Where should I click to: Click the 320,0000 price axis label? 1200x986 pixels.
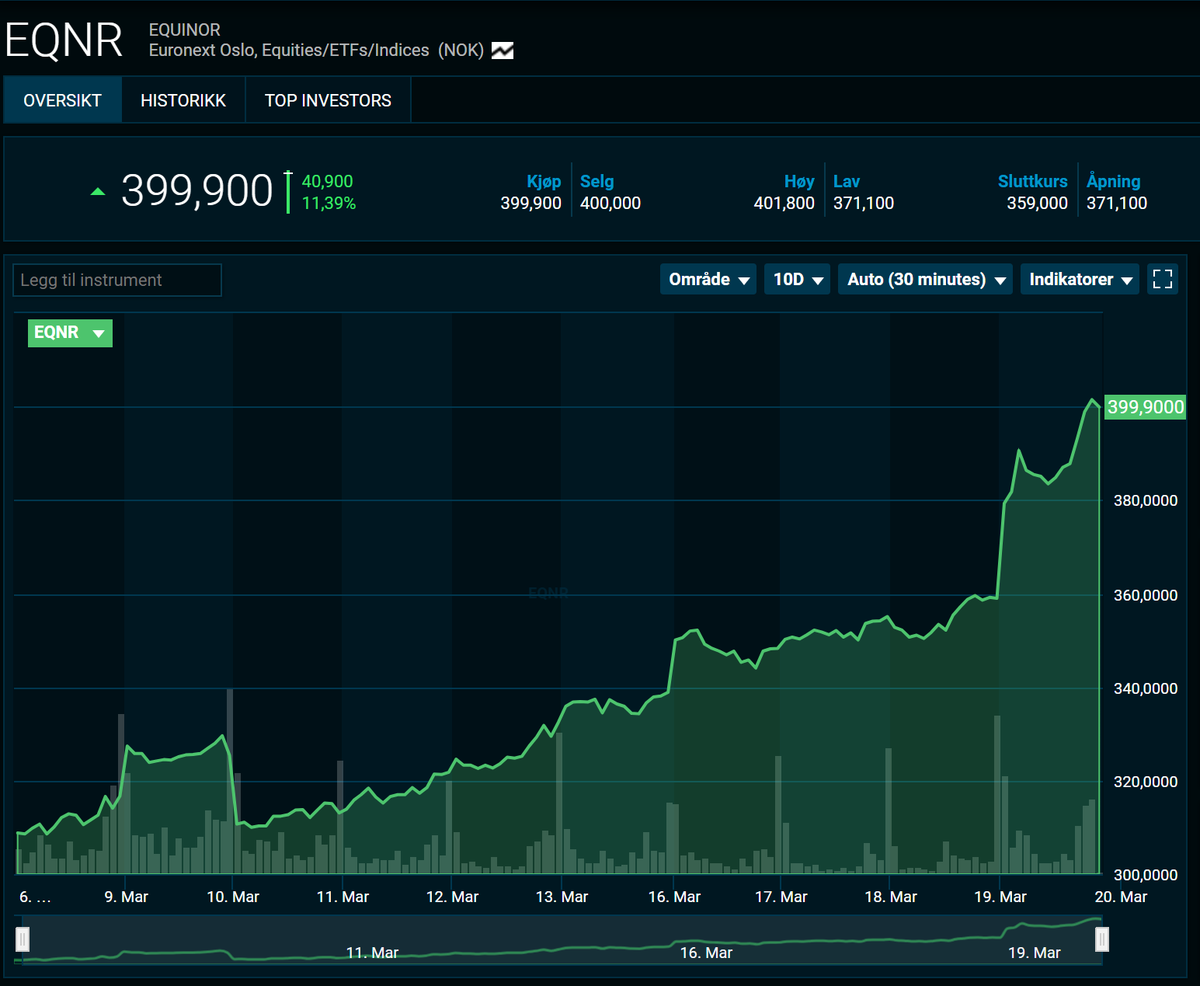click(x=1144, y=782)
